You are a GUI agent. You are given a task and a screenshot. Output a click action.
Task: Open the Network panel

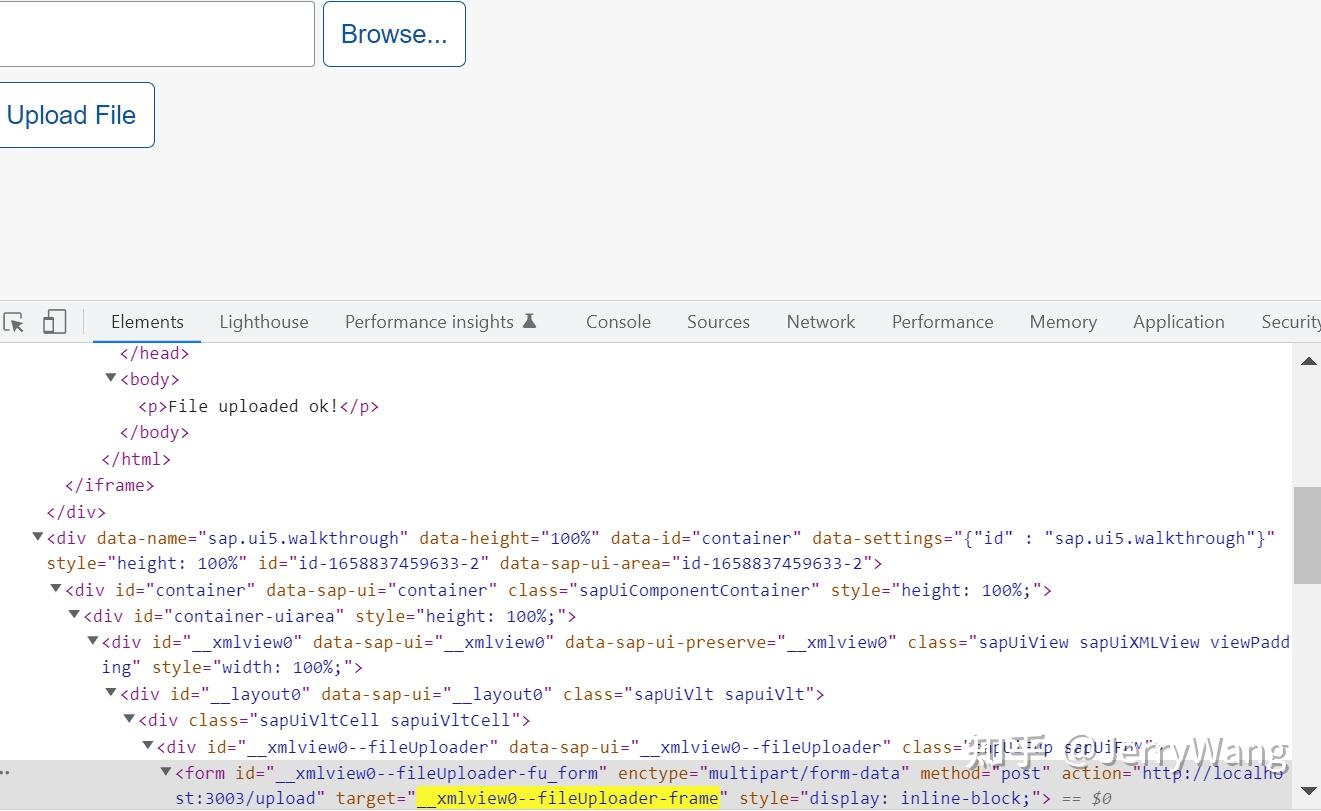click(820, 321)
